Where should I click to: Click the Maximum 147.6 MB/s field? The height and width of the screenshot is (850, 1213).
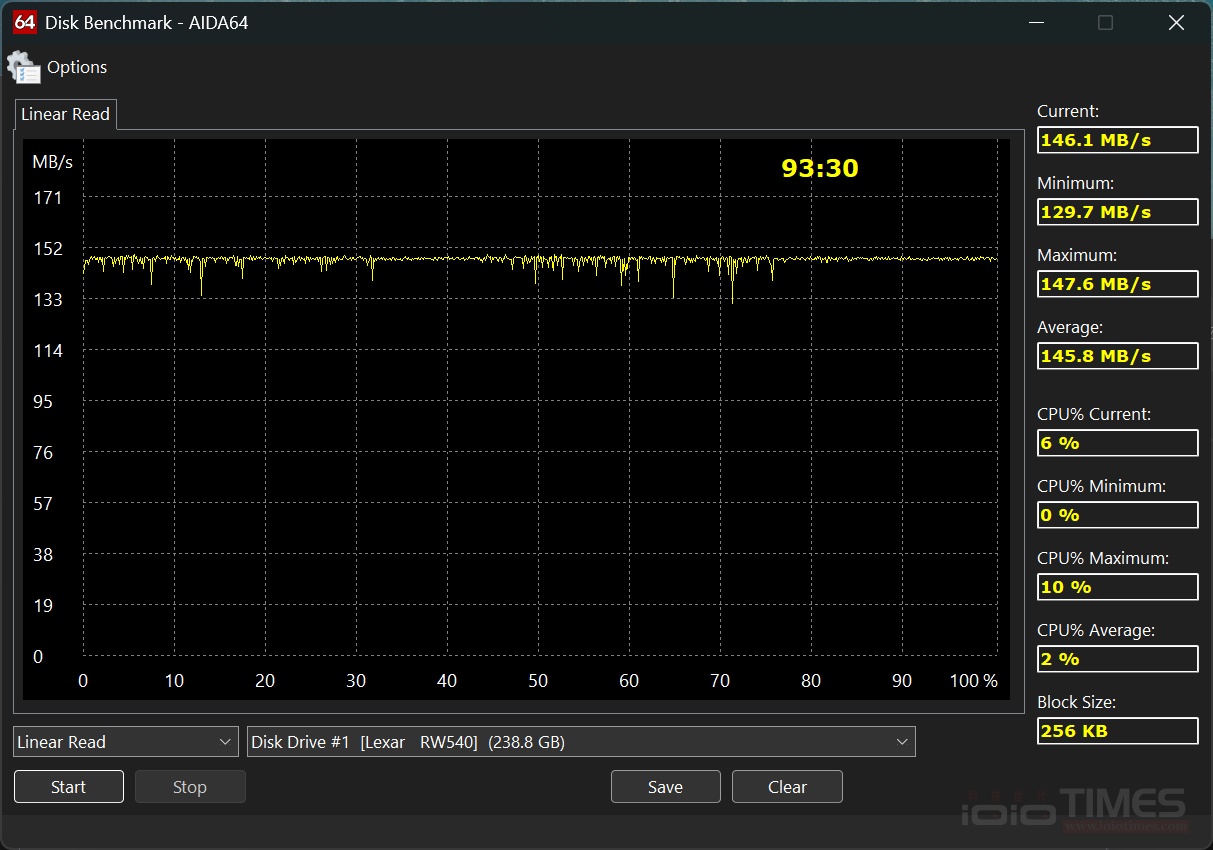point(1117,284)
